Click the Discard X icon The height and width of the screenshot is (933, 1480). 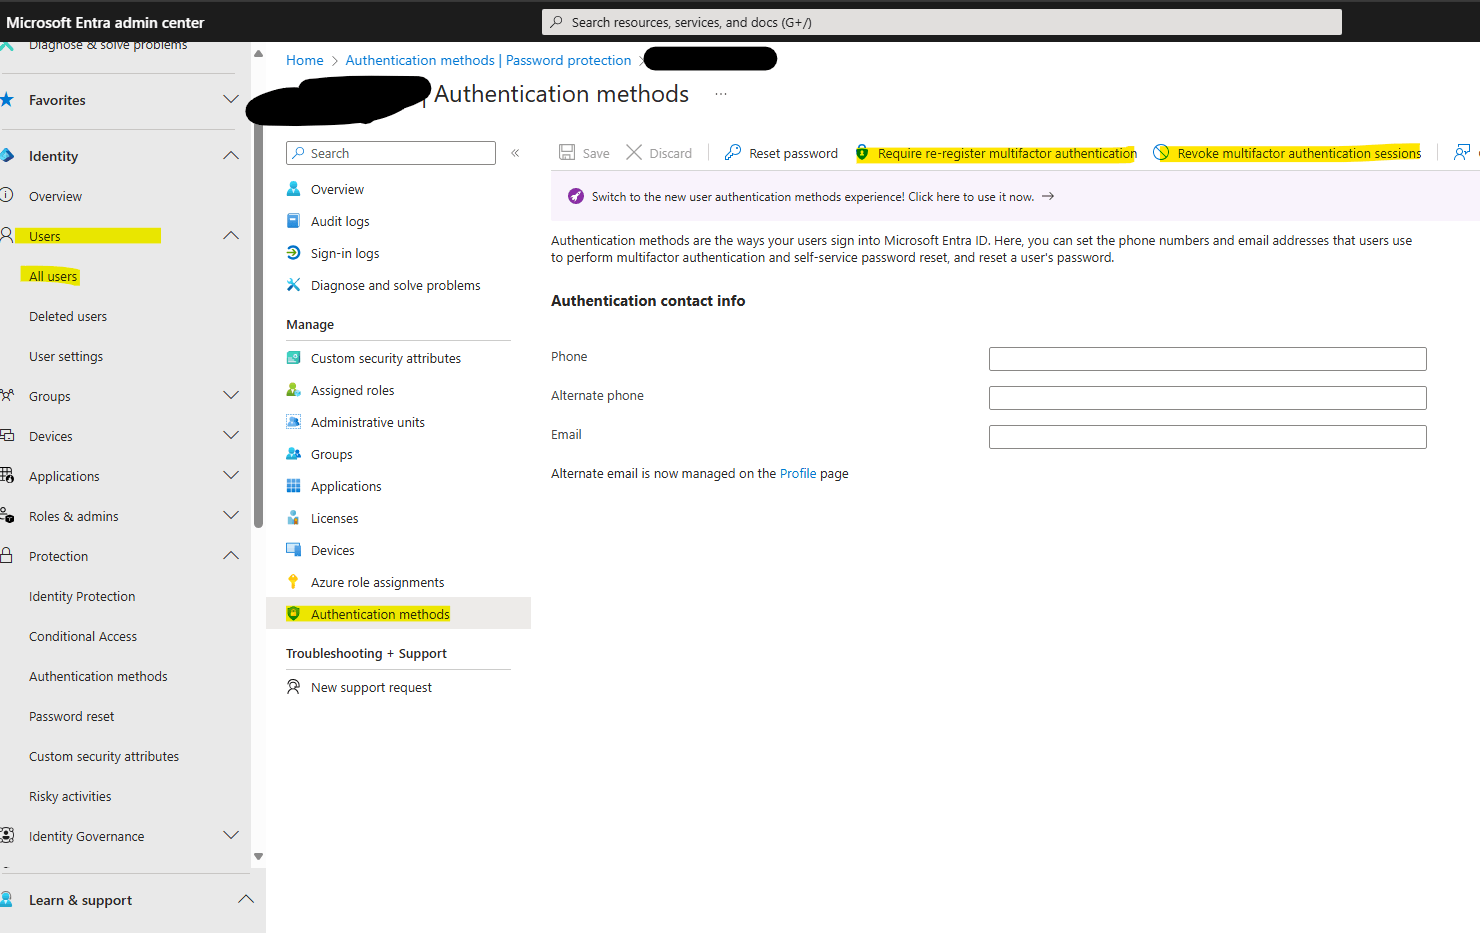634,152
